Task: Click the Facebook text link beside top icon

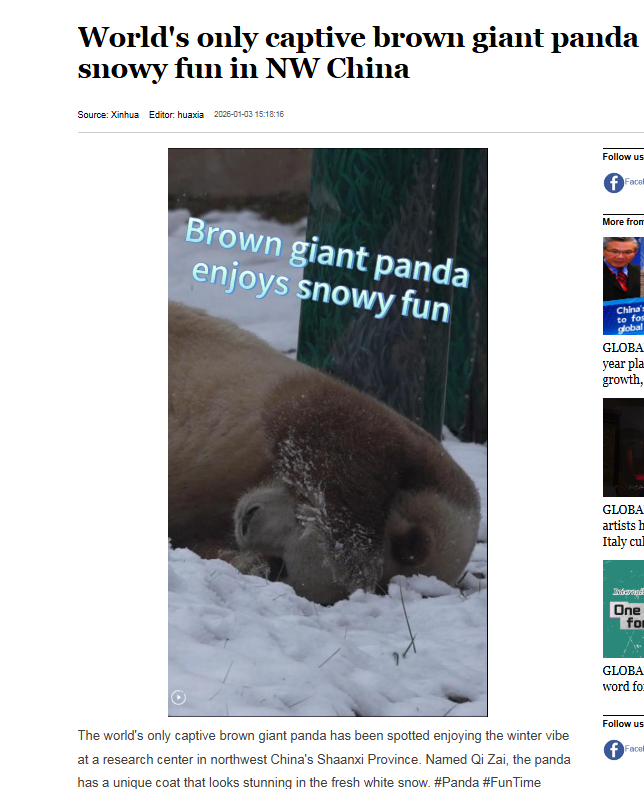Action: [x=634, y=182]
